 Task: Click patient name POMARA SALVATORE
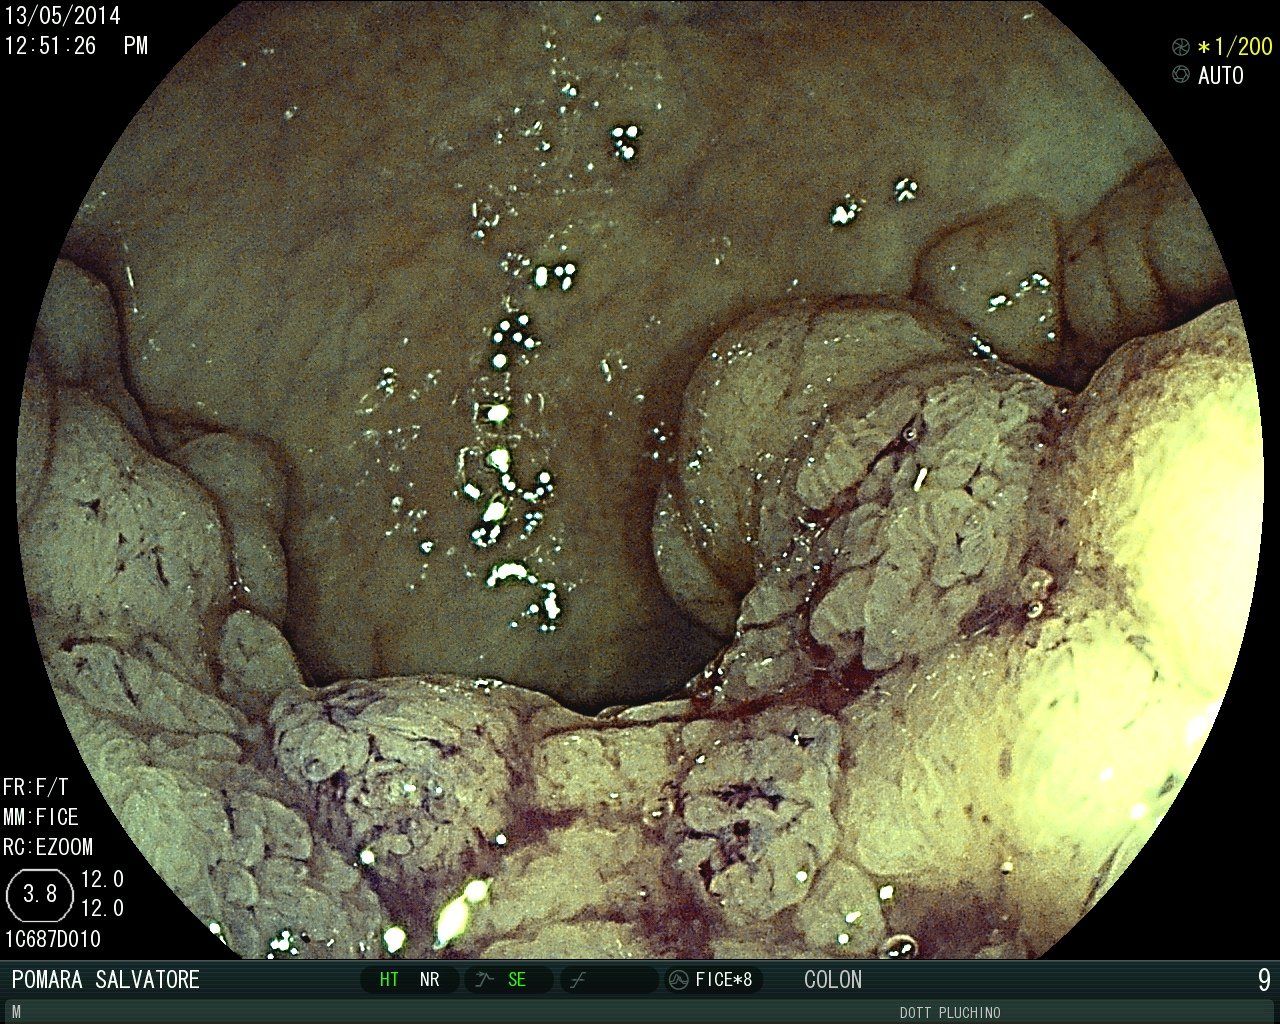[x=106, y=980]
